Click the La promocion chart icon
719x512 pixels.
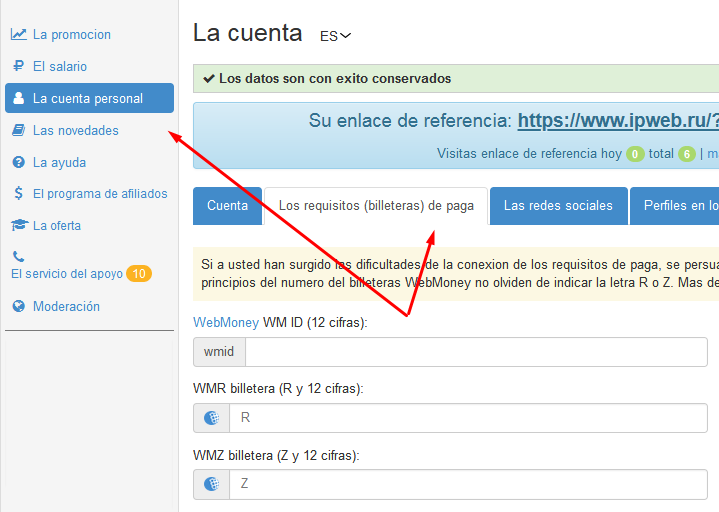tap(18, 34)
